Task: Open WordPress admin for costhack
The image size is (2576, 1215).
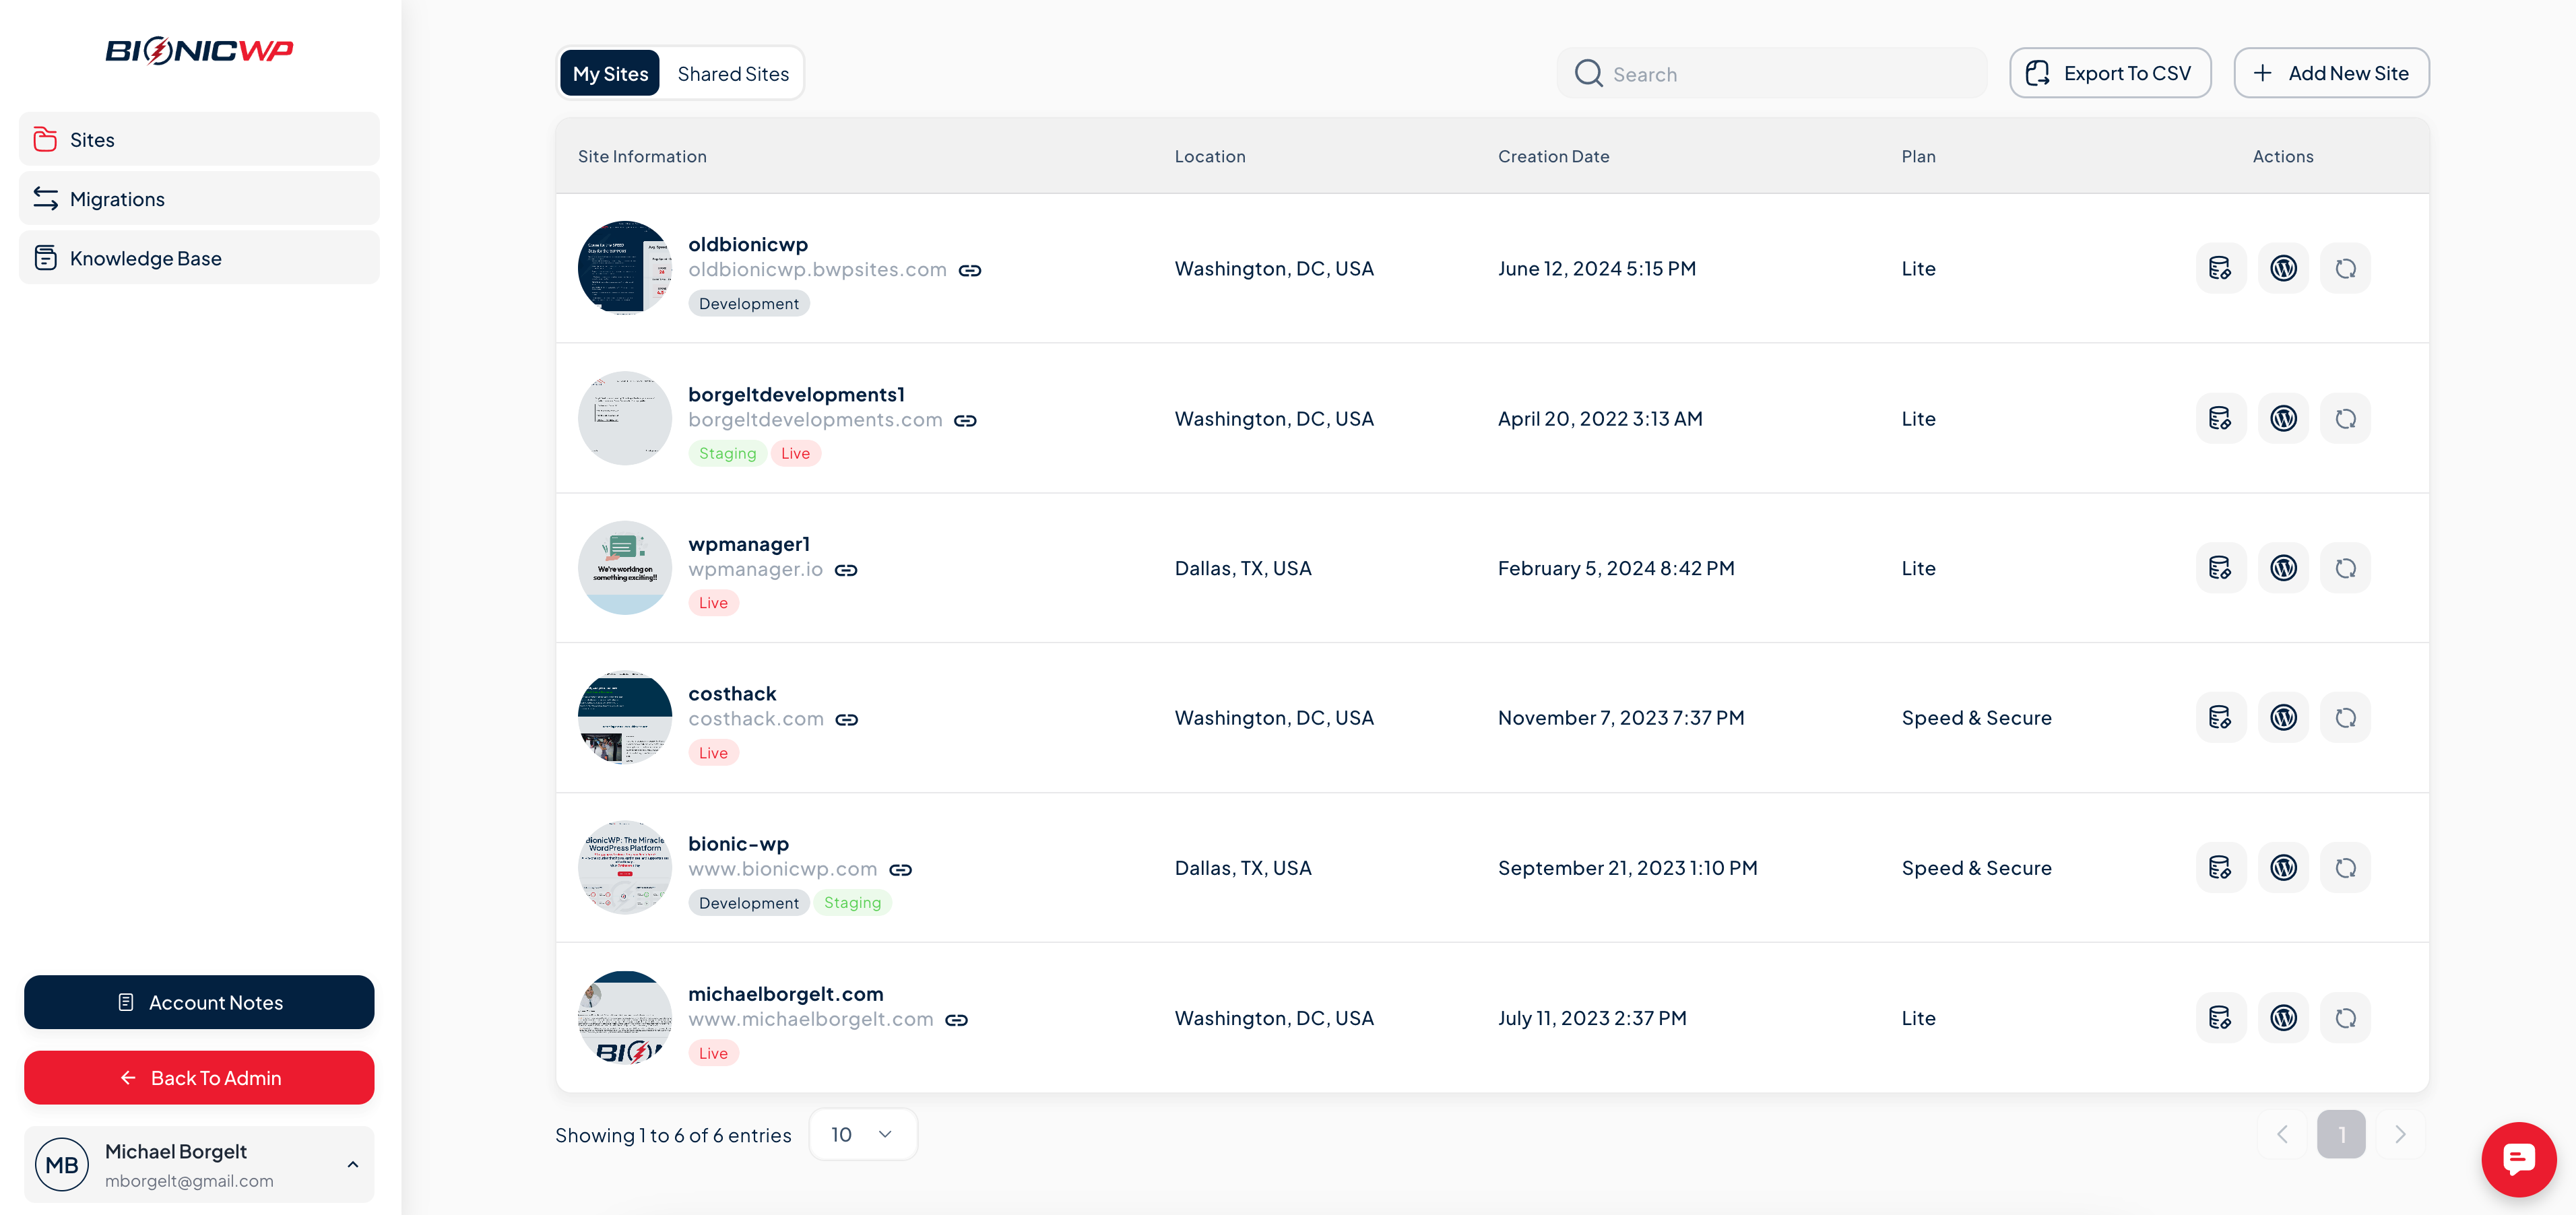Action: tap(2283, 717)
